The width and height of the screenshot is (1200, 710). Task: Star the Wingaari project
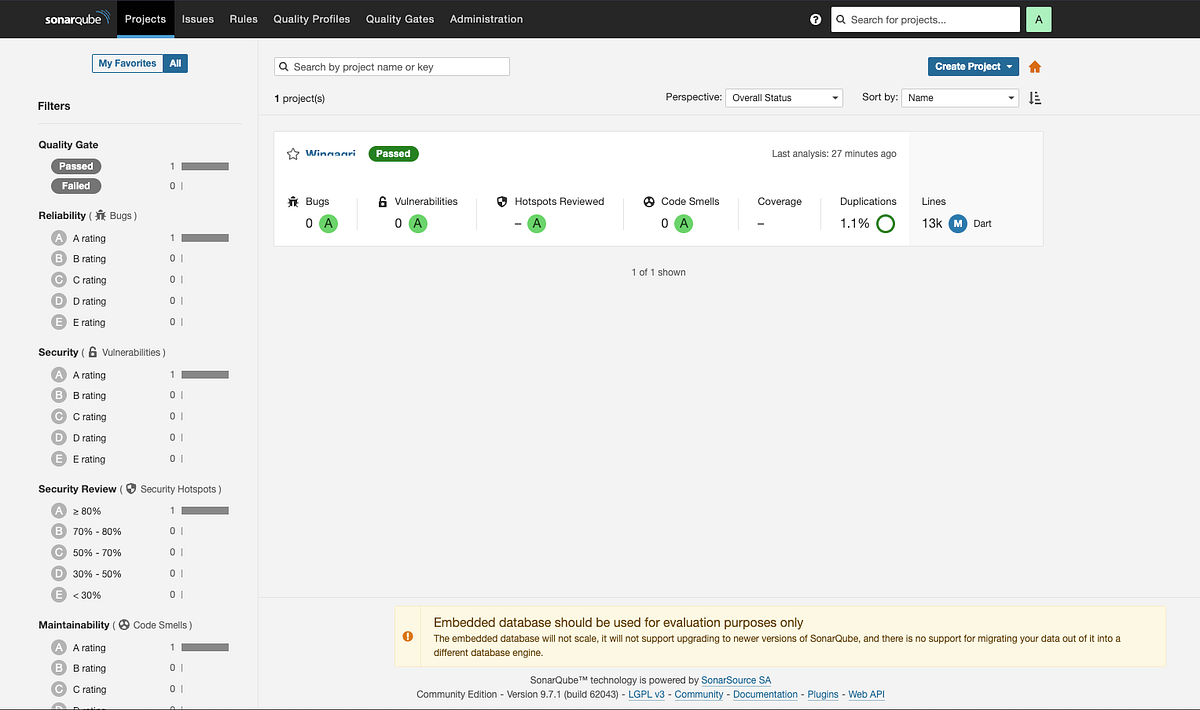click(290, 154)
